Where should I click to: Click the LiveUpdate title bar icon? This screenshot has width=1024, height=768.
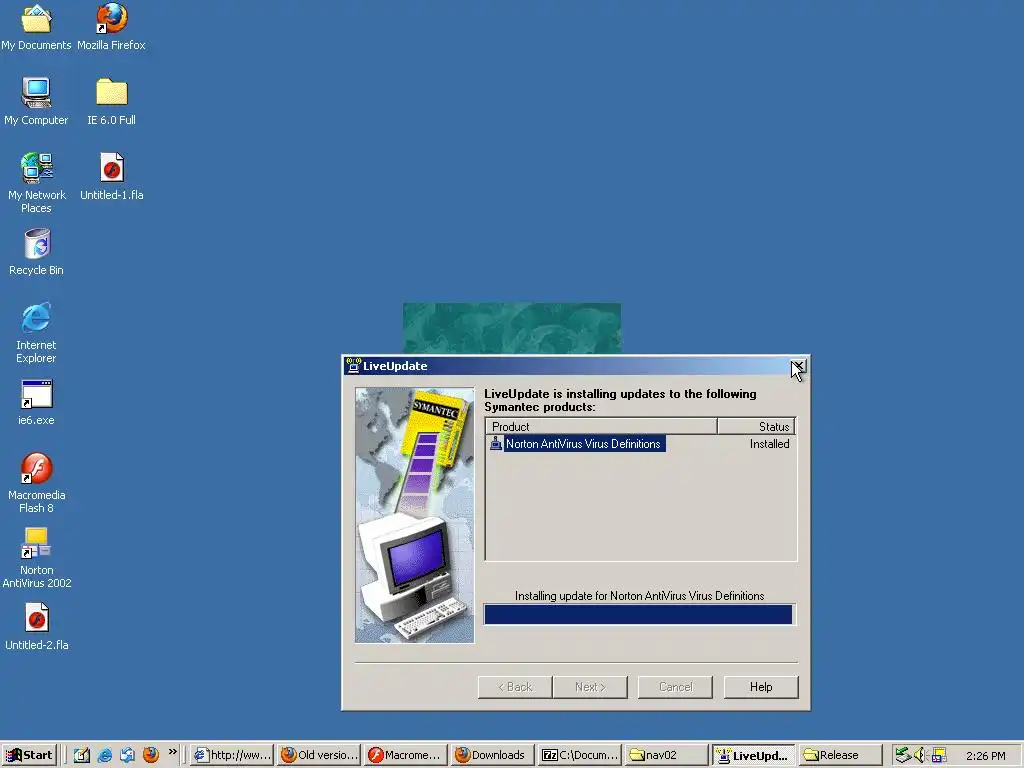(x=353, y=366)
